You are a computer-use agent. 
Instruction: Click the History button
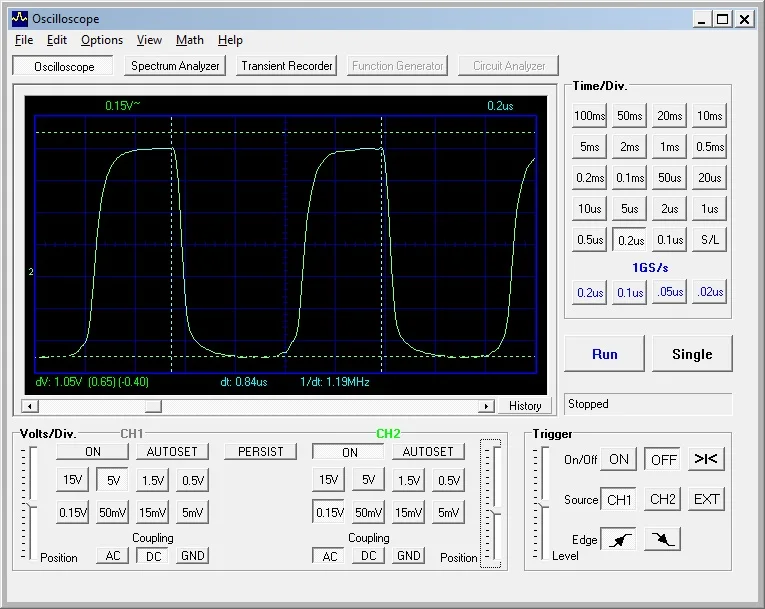[x=525, y=406]
